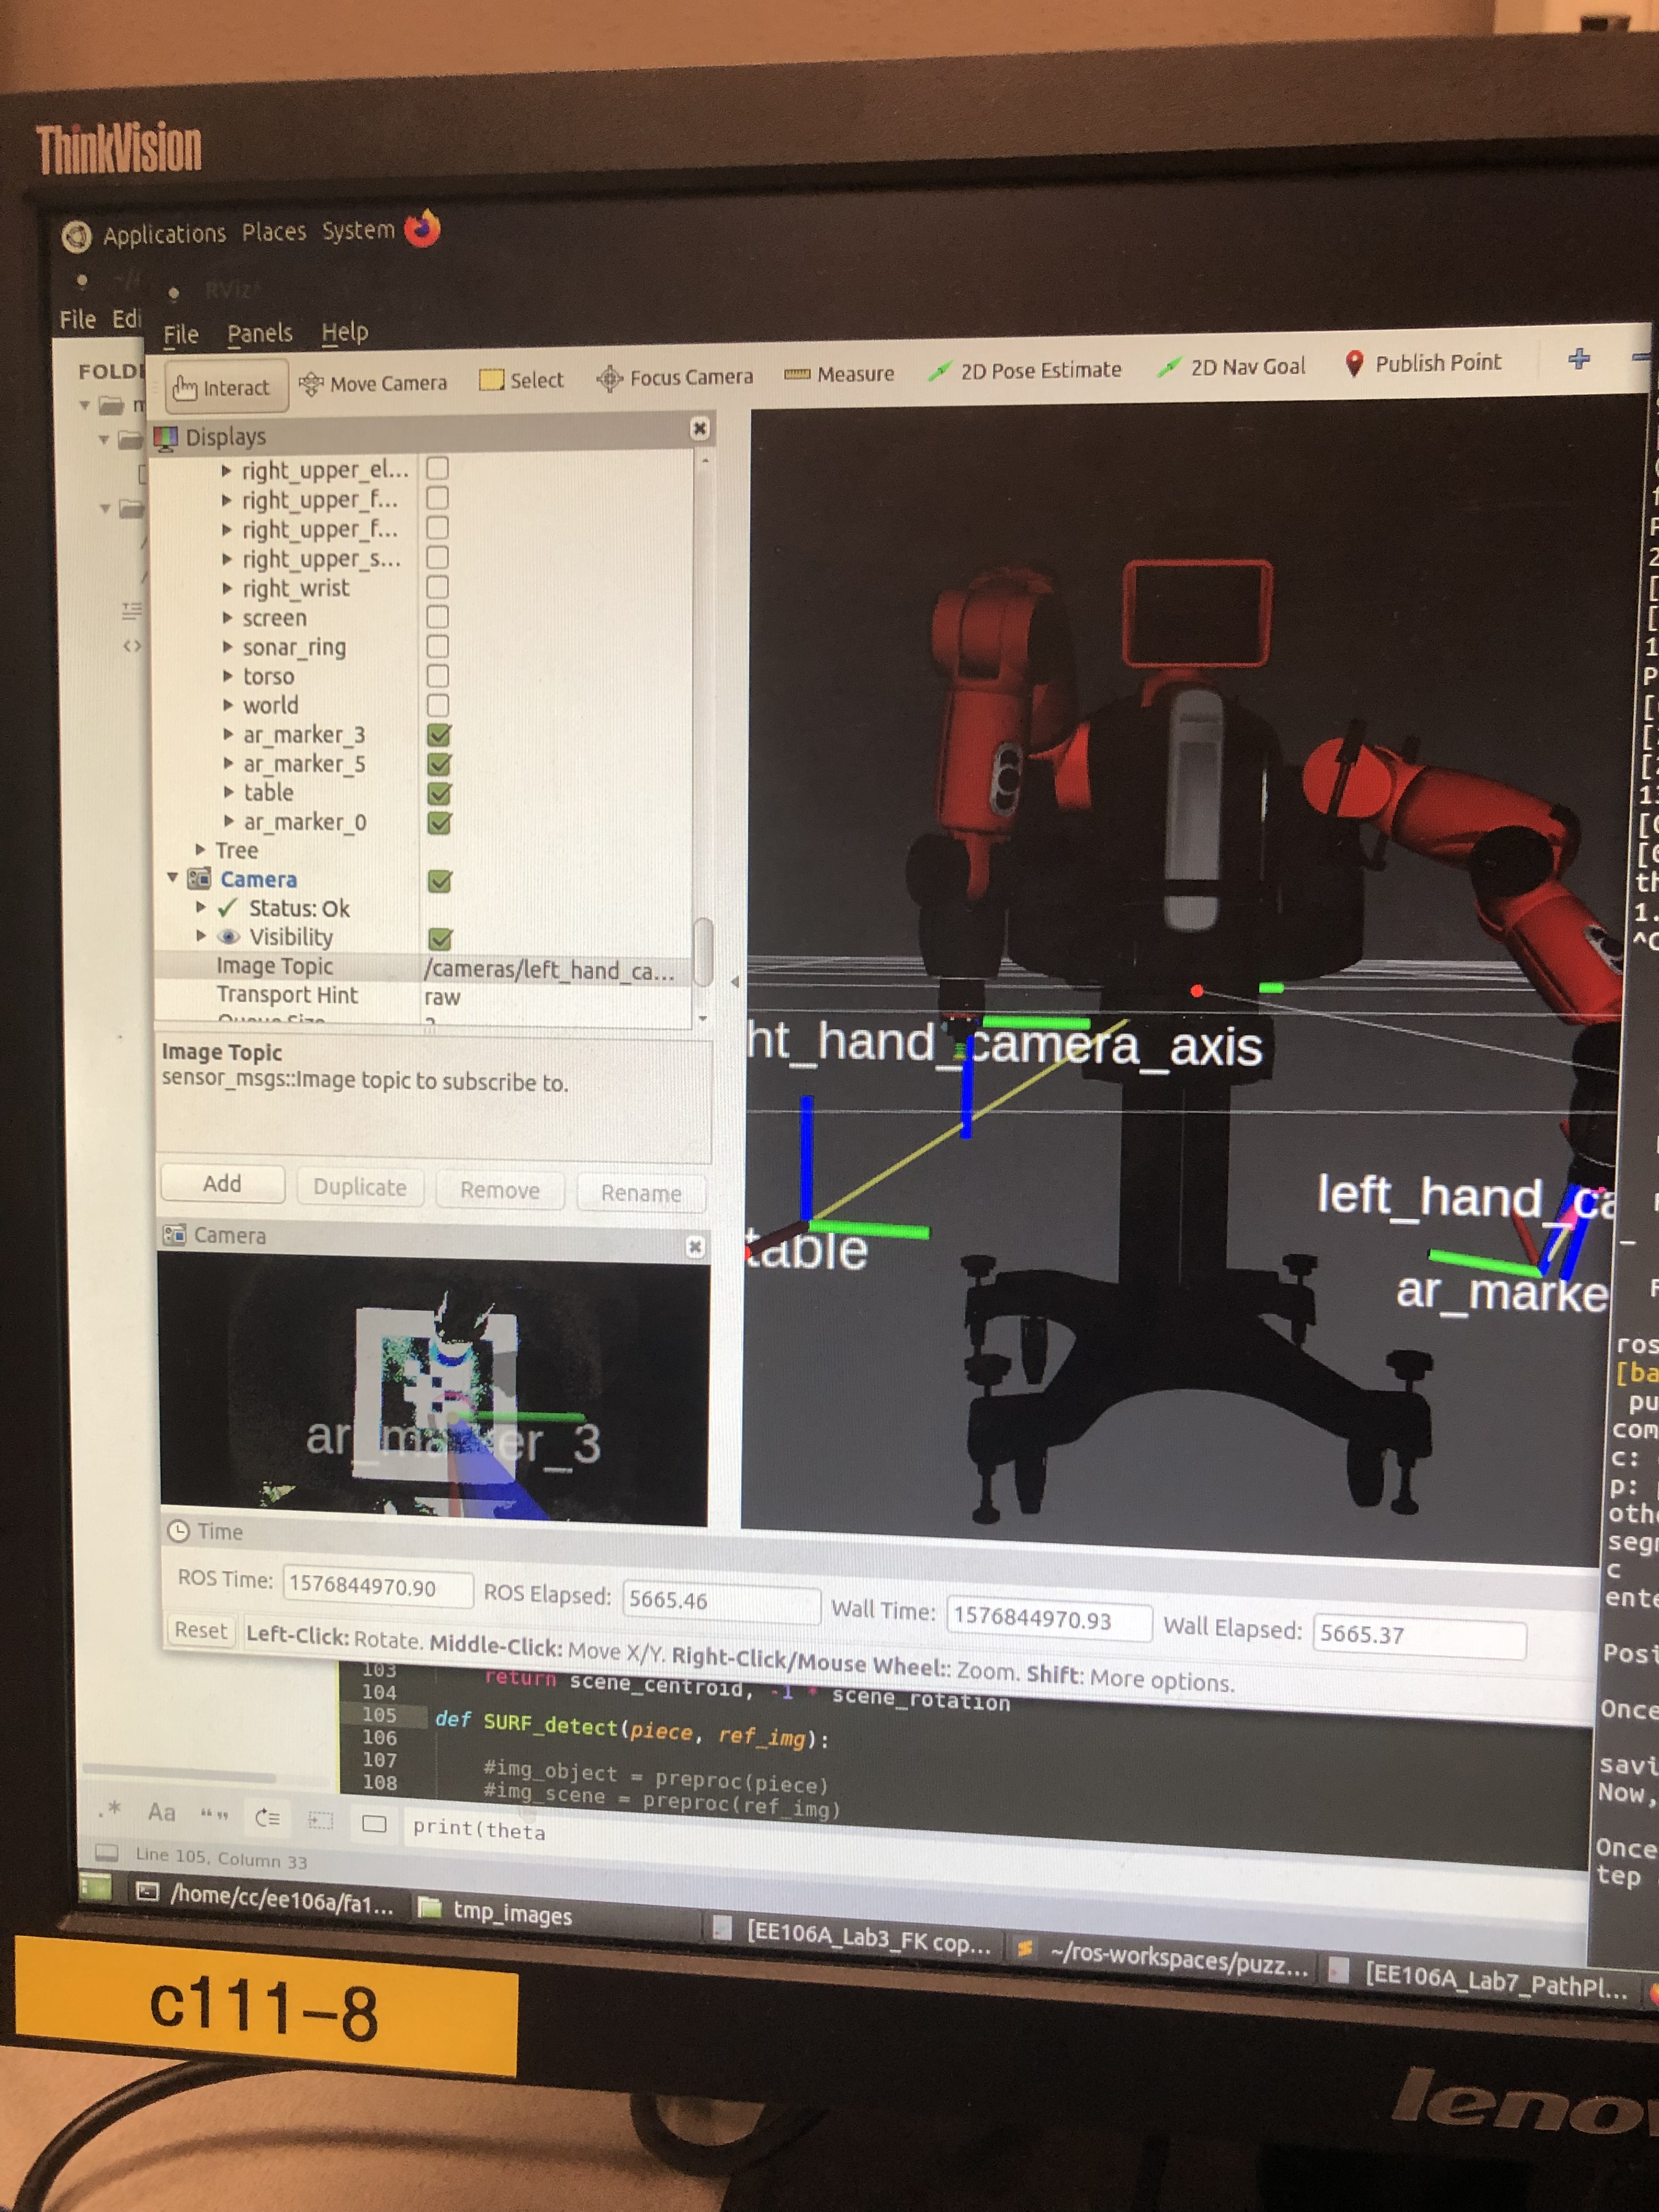
Task: Click the Camera display icon in tree
Action: (x=200, y=879)
